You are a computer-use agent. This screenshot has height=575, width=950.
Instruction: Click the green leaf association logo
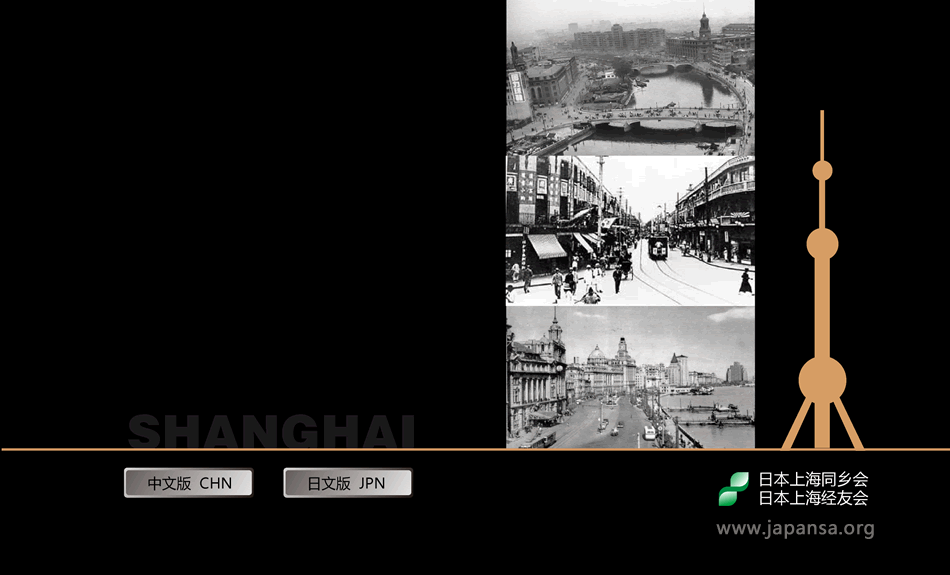coord(734,489)
